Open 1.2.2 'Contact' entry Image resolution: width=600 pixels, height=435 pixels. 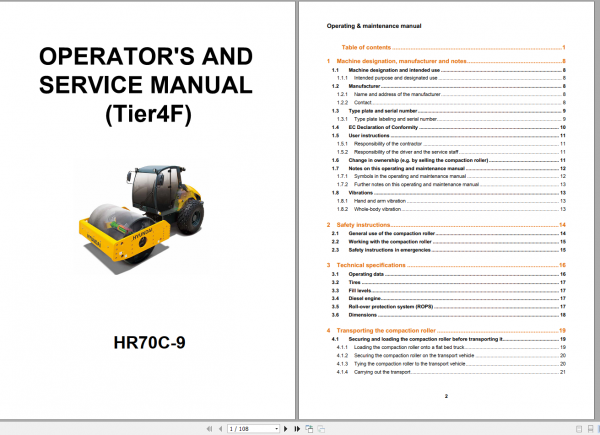coord(451,103)
